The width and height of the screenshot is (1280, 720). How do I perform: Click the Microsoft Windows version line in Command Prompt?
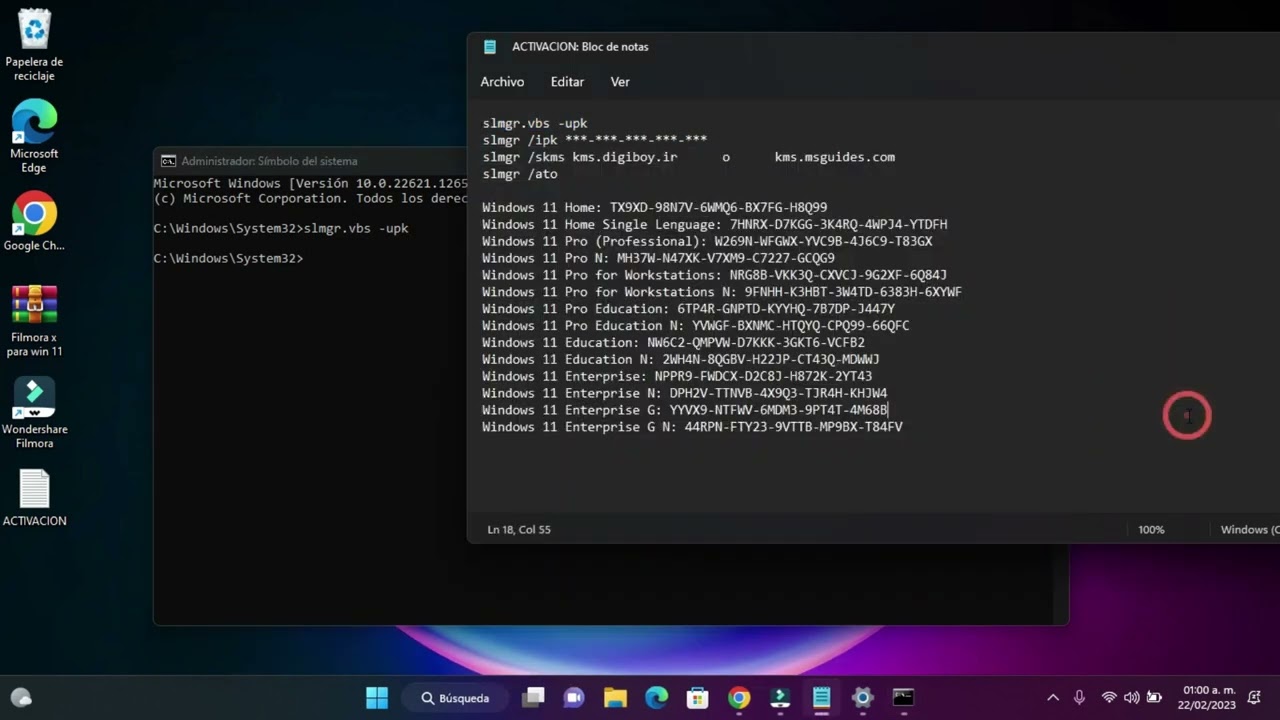[x=310, y=184]
